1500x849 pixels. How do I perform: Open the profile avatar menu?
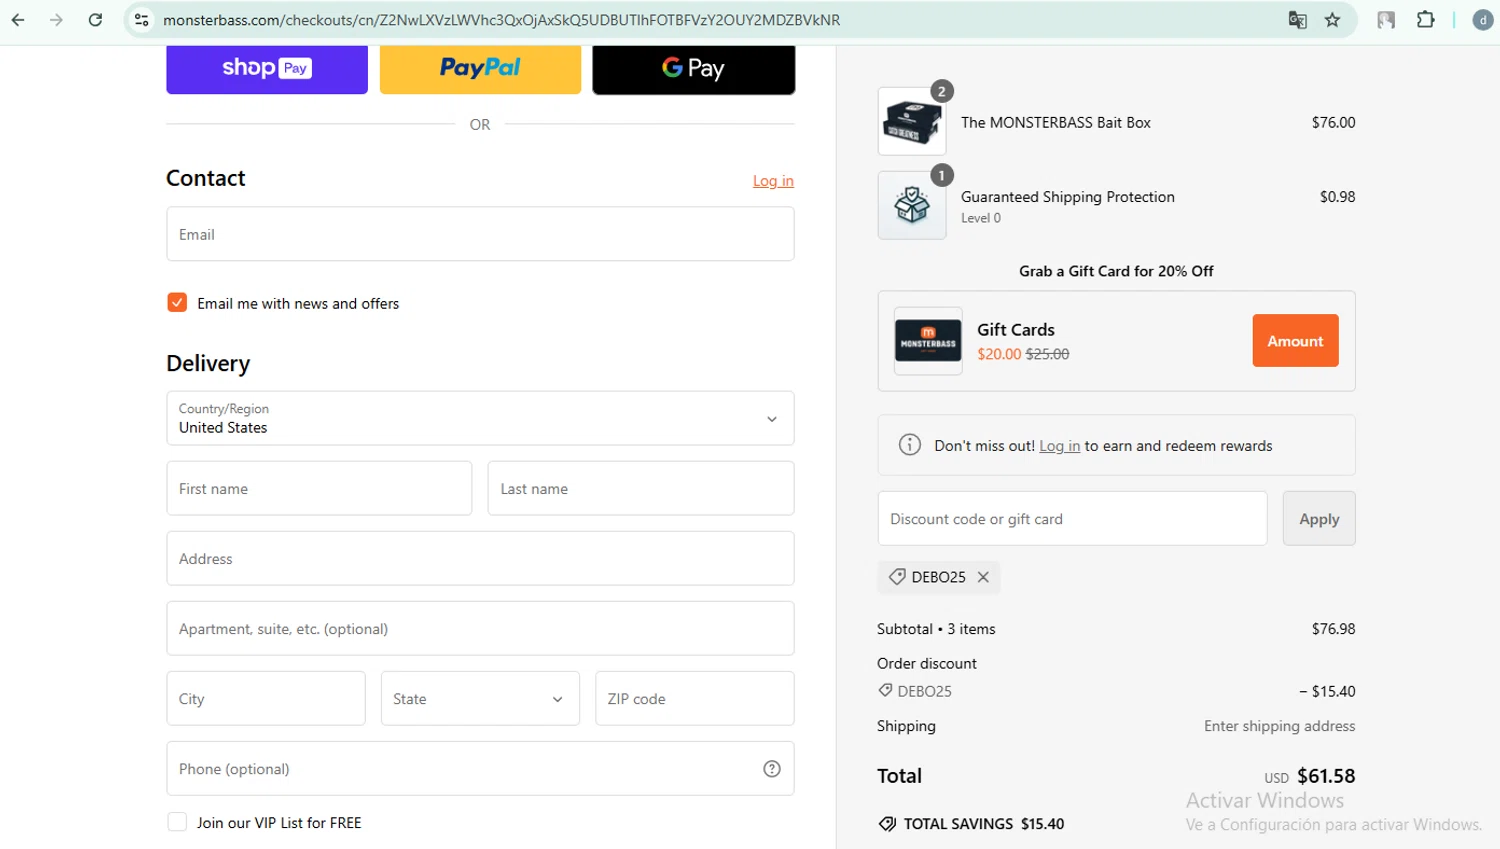click(x=1483, y=20)
